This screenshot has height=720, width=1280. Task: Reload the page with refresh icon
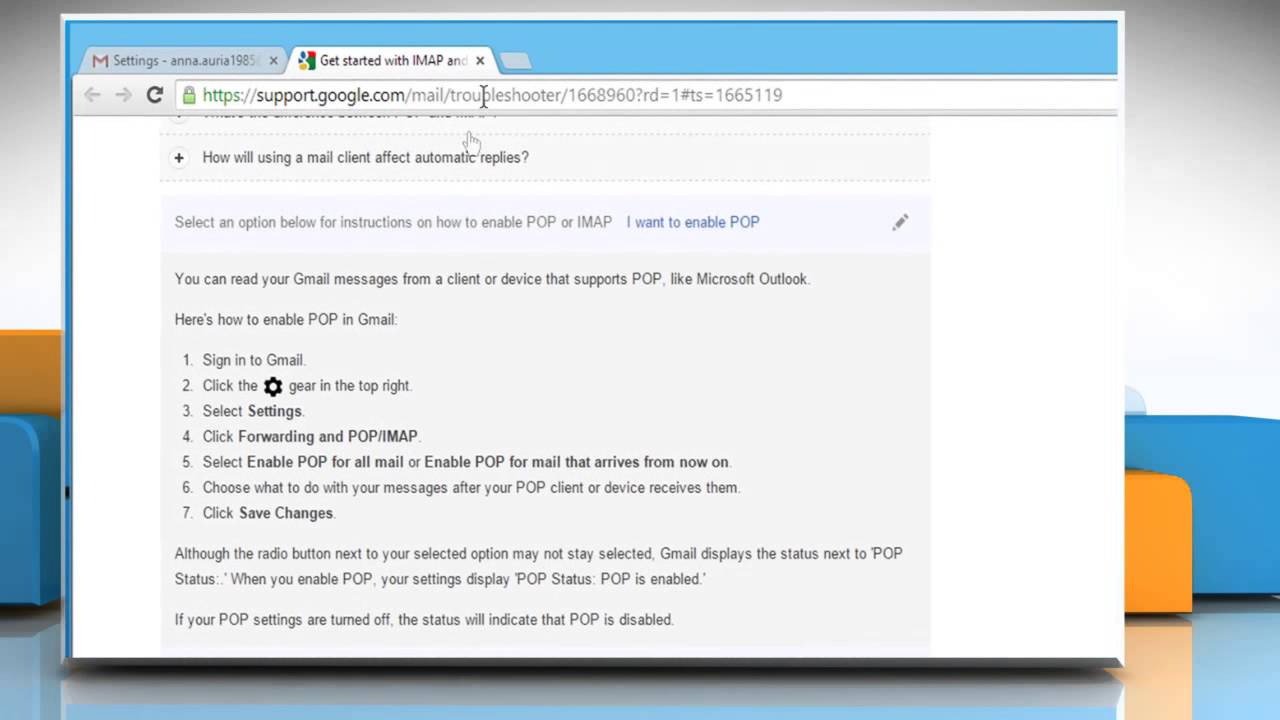coord(154,95)
